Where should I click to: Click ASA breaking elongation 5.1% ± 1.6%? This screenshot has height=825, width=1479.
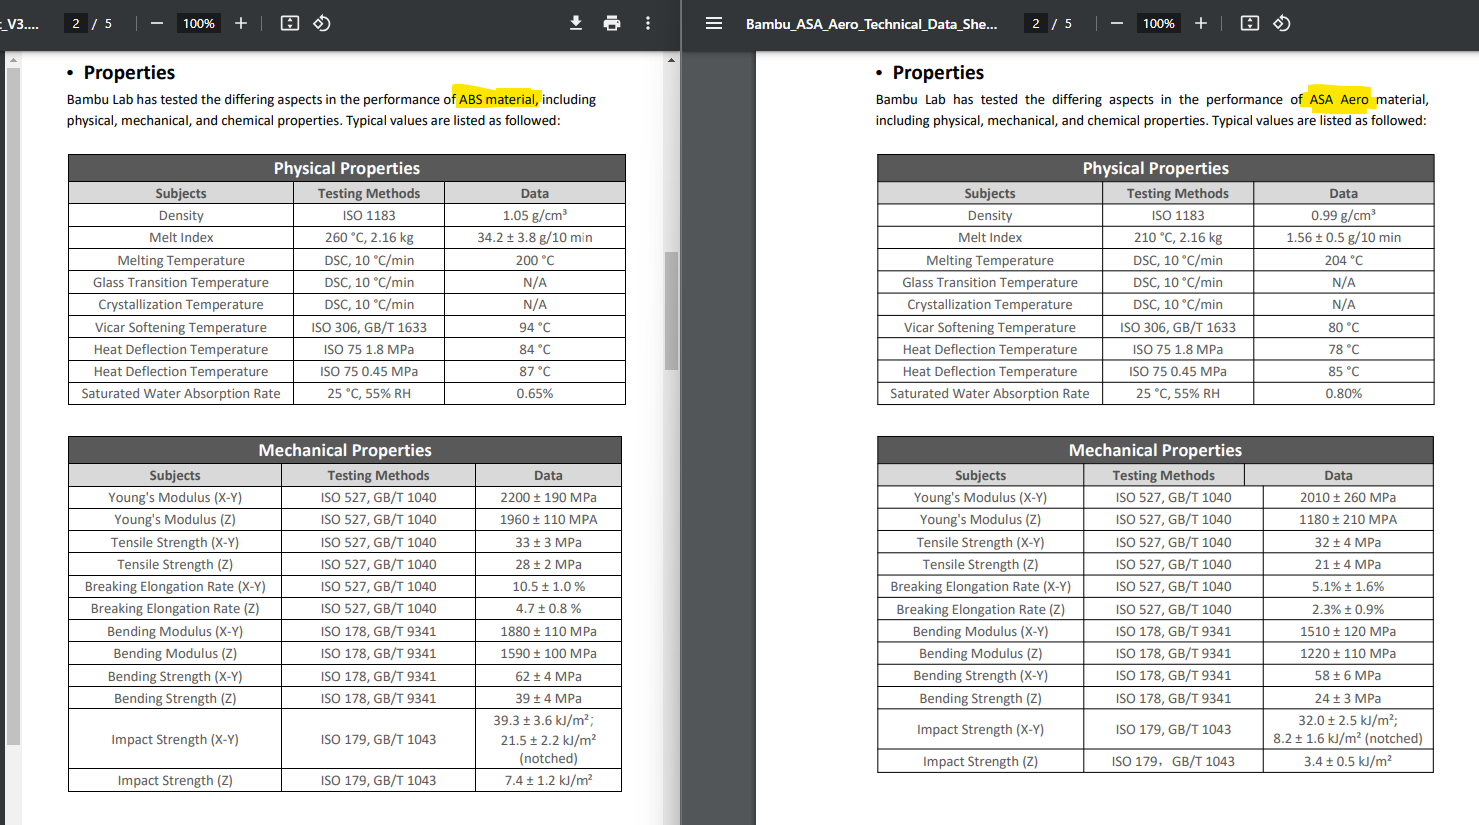pos(1348,586)
